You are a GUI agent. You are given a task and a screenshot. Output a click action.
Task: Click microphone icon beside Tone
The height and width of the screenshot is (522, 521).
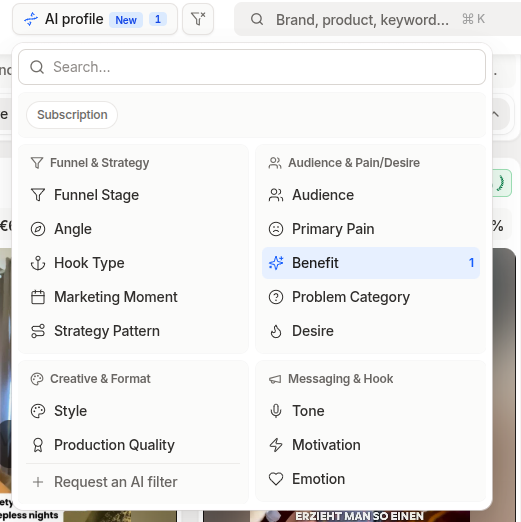(x=276, y=411)
